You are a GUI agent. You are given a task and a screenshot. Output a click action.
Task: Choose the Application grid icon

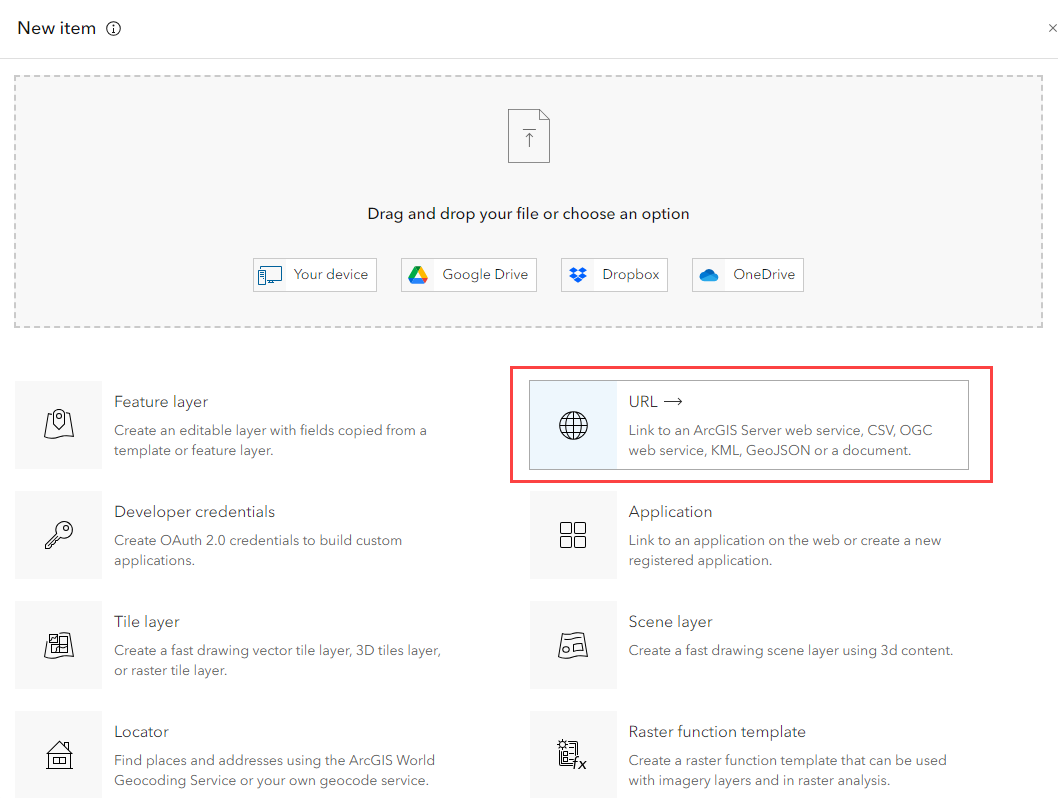573,535
